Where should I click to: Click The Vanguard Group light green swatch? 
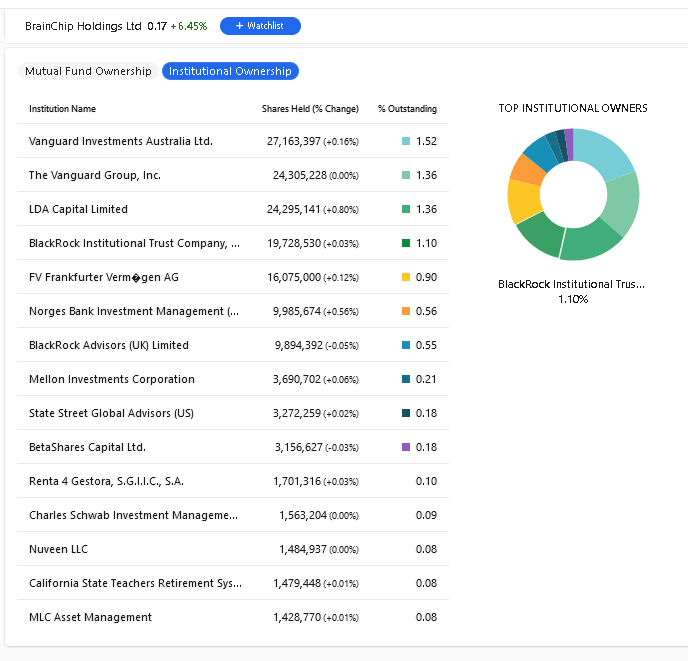pos(406,175)
